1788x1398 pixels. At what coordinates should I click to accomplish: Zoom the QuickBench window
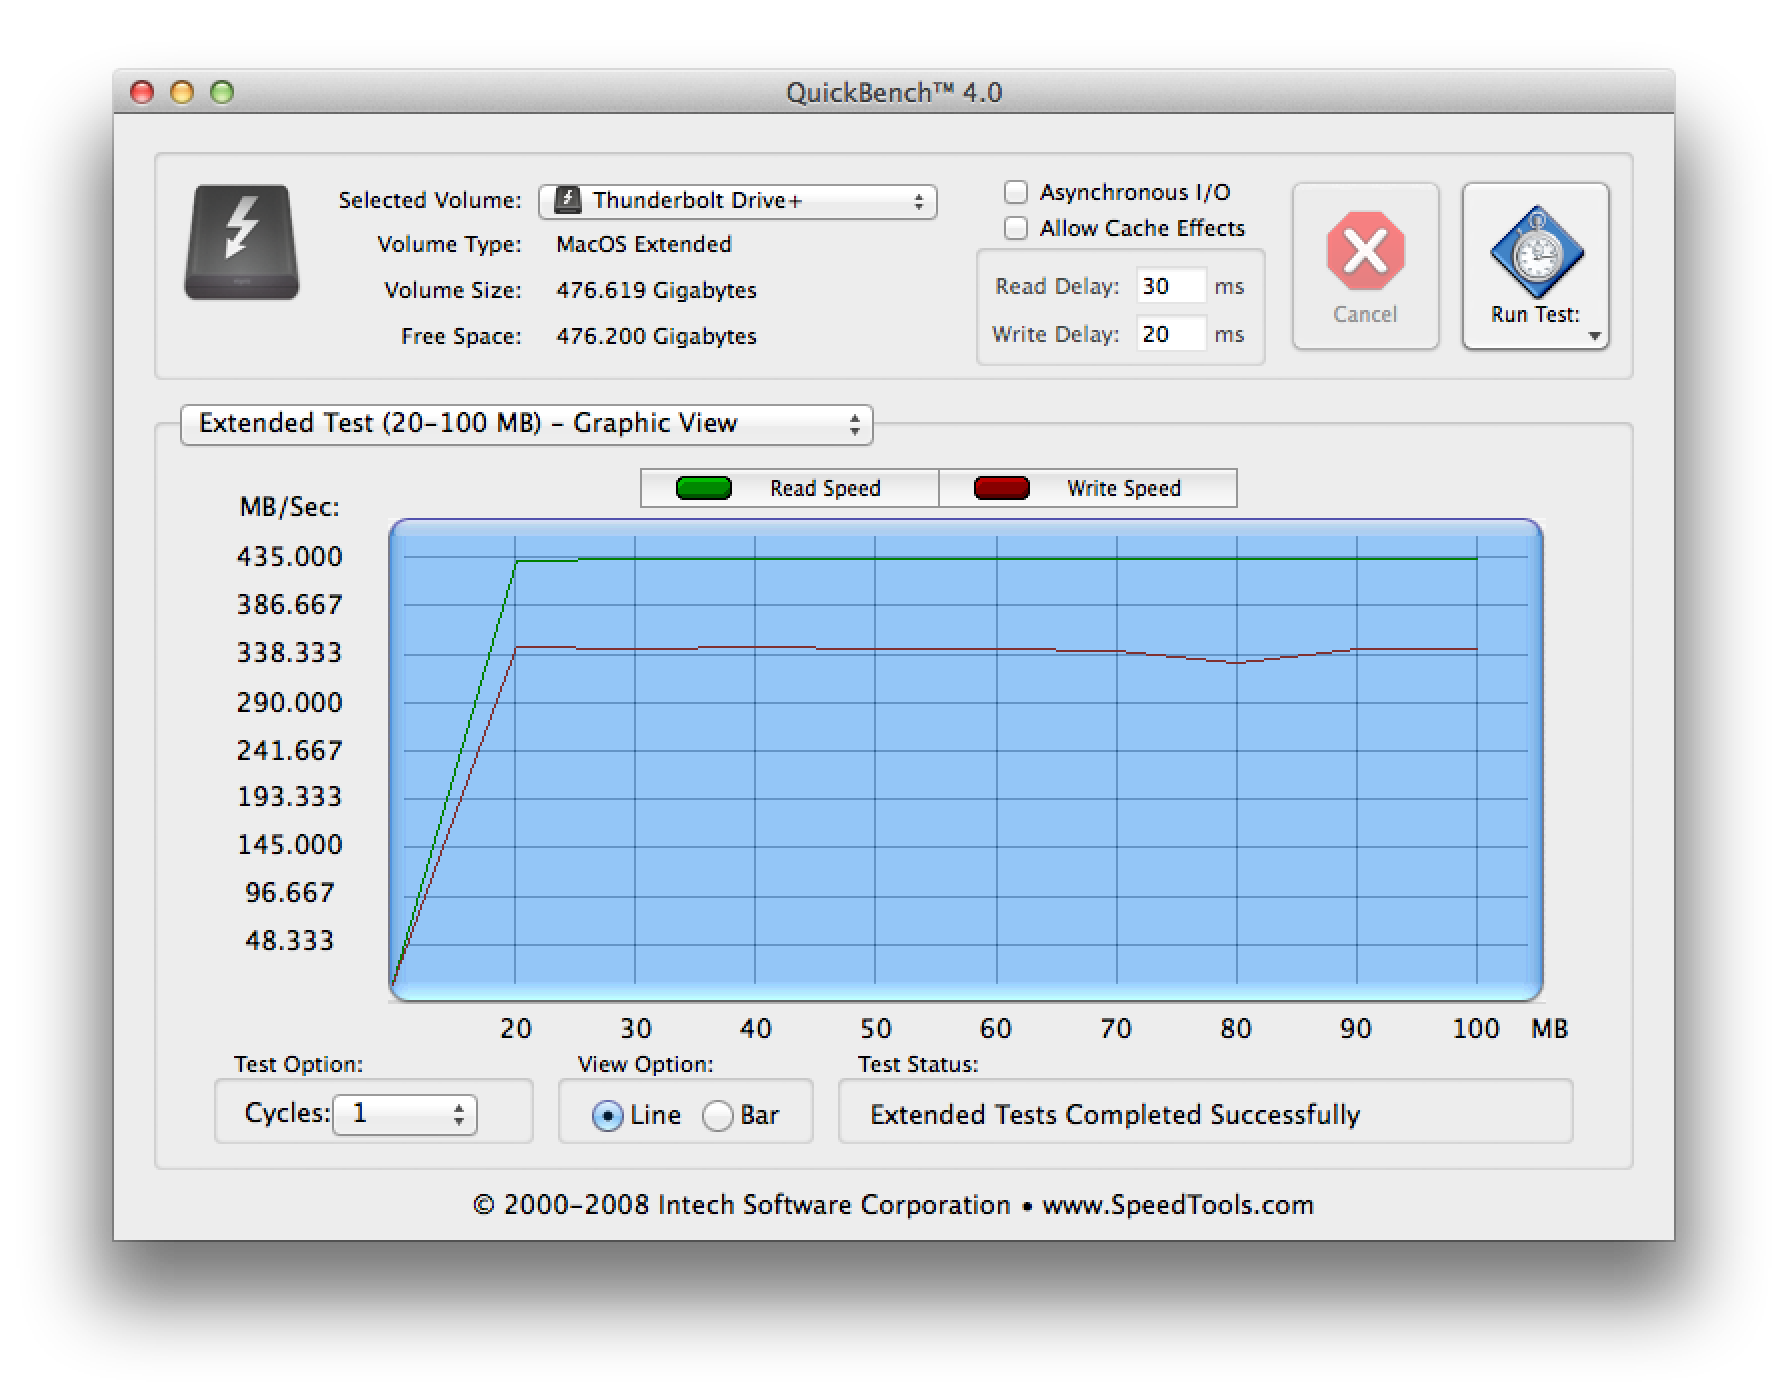[222, 92]
